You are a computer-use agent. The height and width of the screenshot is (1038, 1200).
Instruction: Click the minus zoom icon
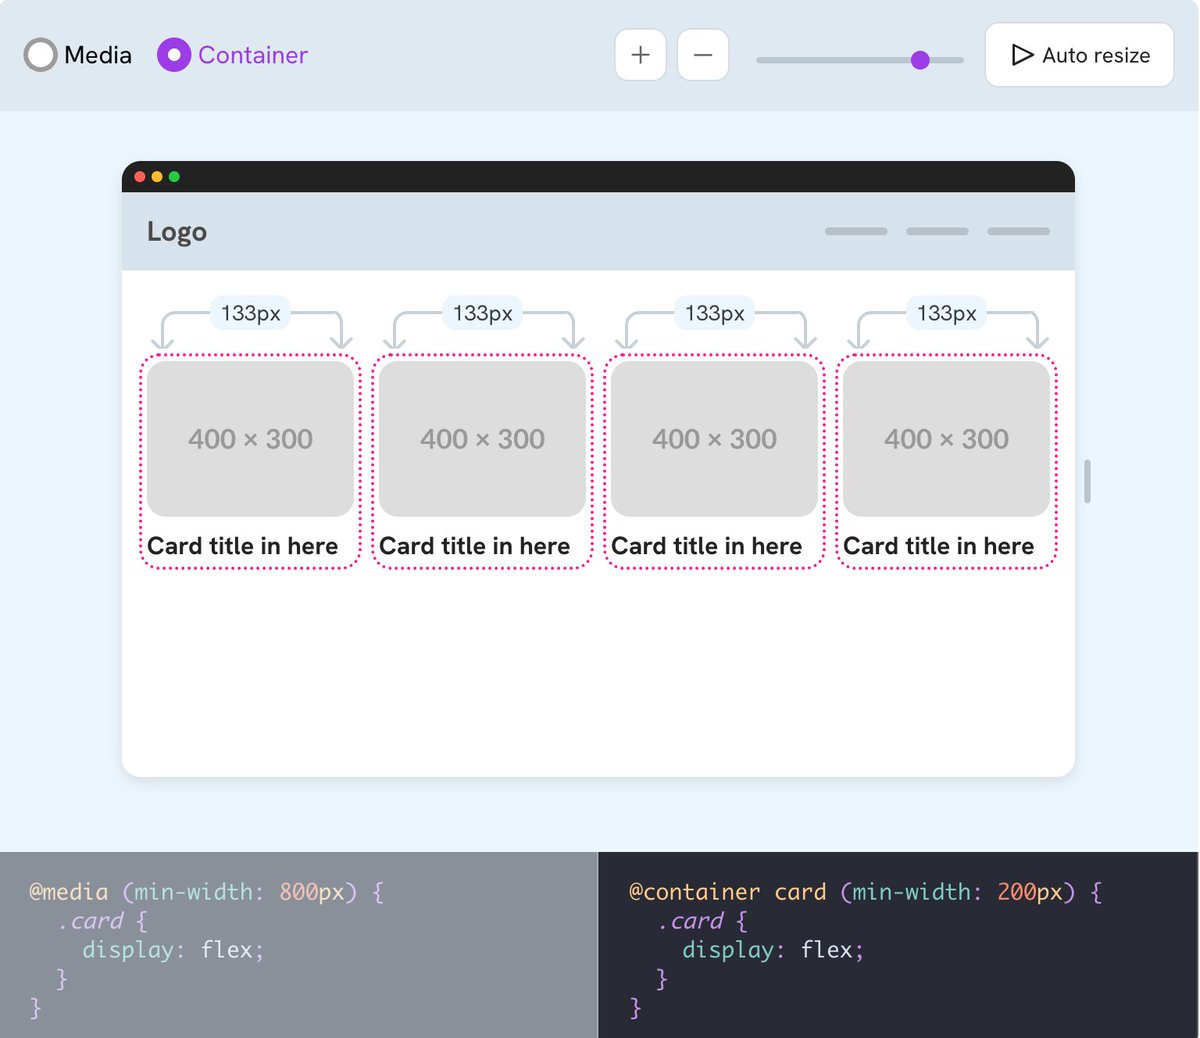[x=703, y=55]
